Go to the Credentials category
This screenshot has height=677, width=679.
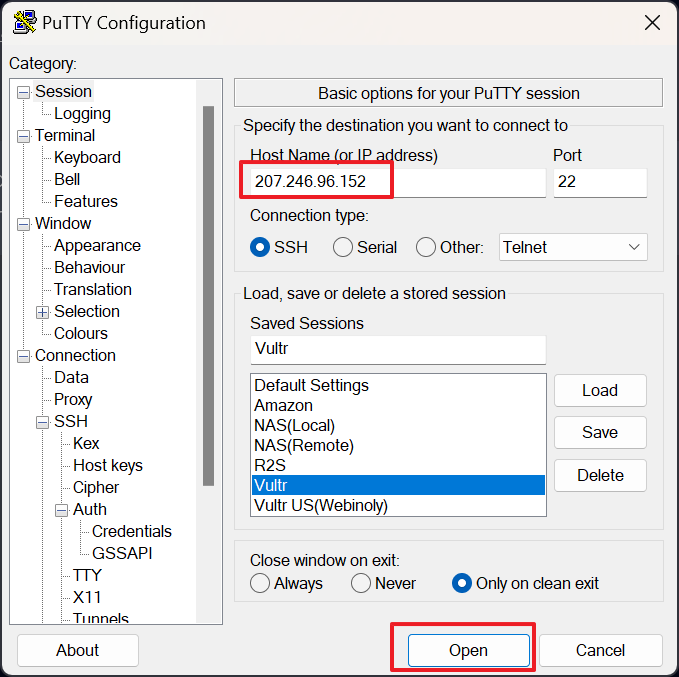[x=131, y=532]
